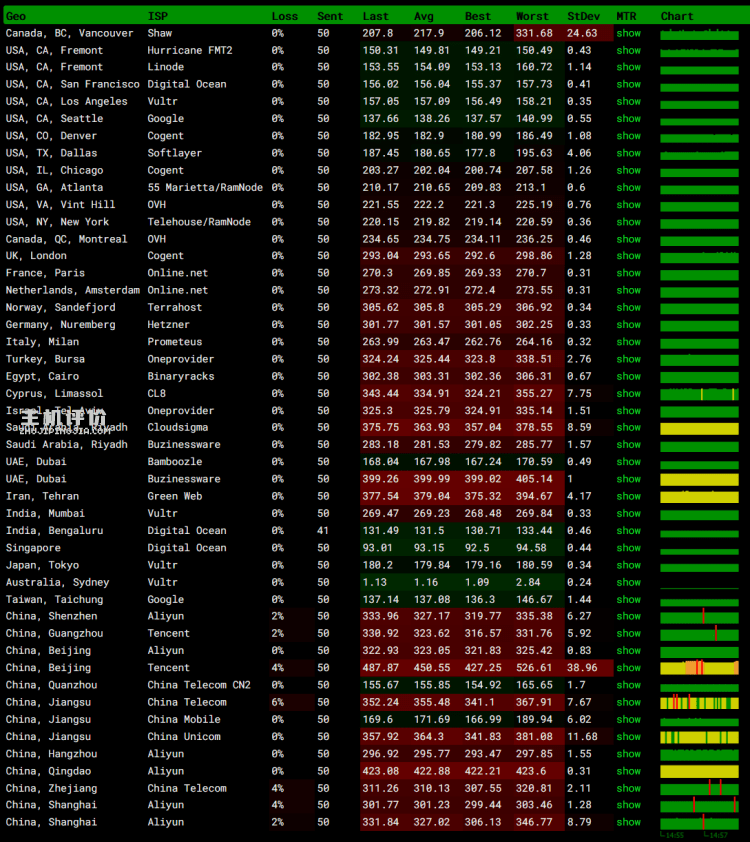750x842 pixels.
Task: Click 'show' for Dallas Softlayer row
Action: pyautogui.click(x=628, y=153)
